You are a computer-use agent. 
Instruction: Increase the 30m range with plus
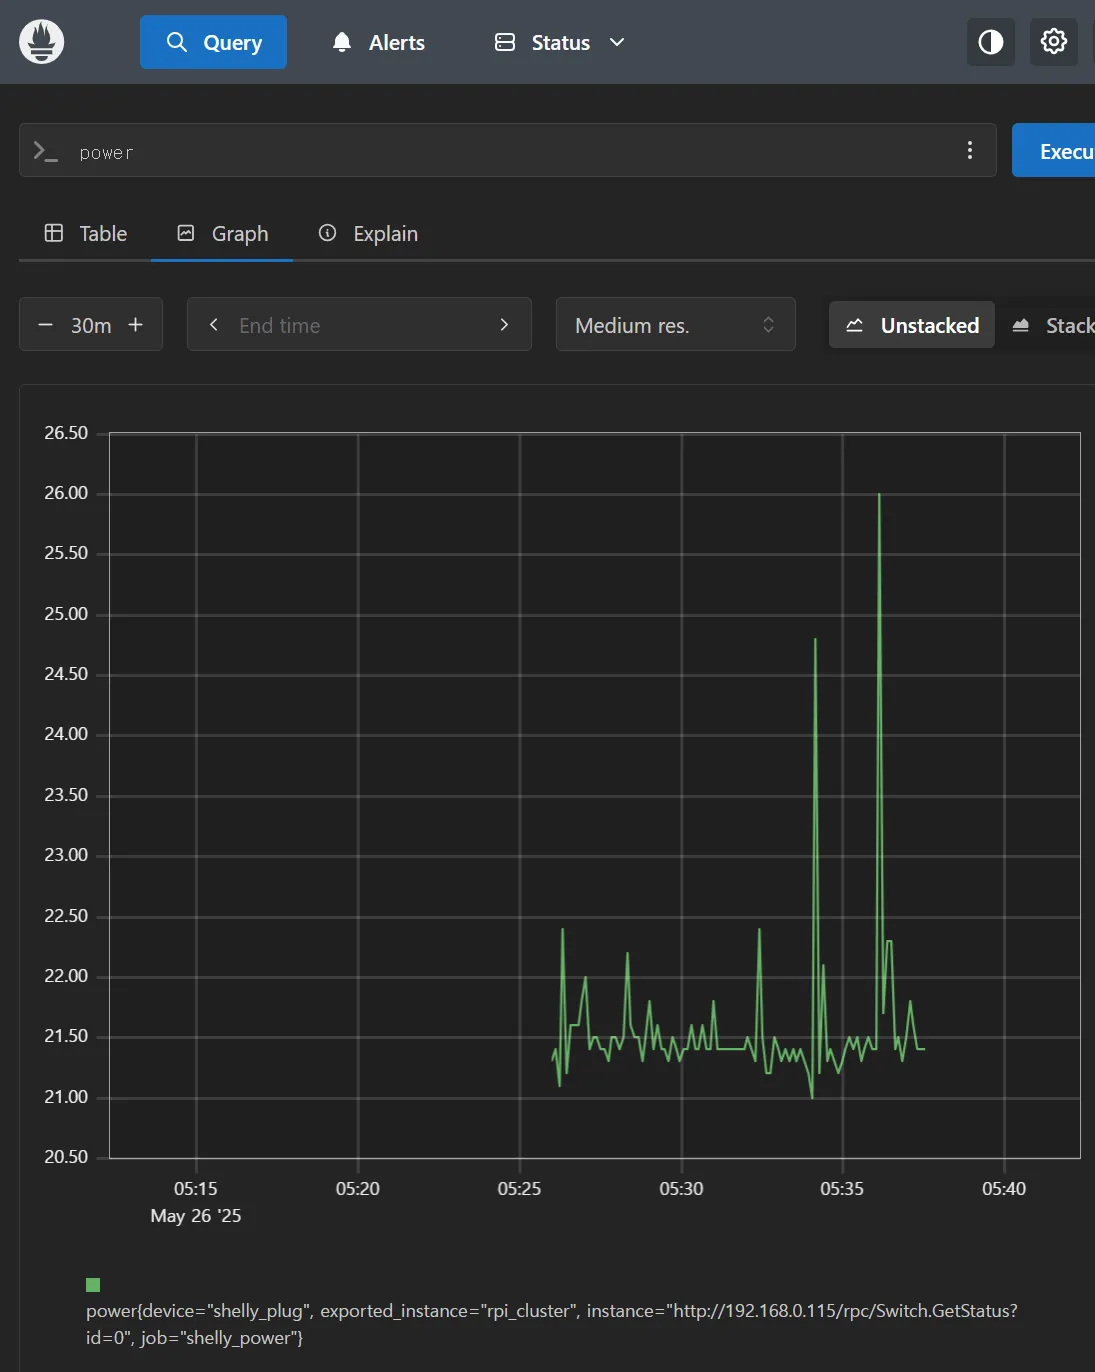point(136,325)
